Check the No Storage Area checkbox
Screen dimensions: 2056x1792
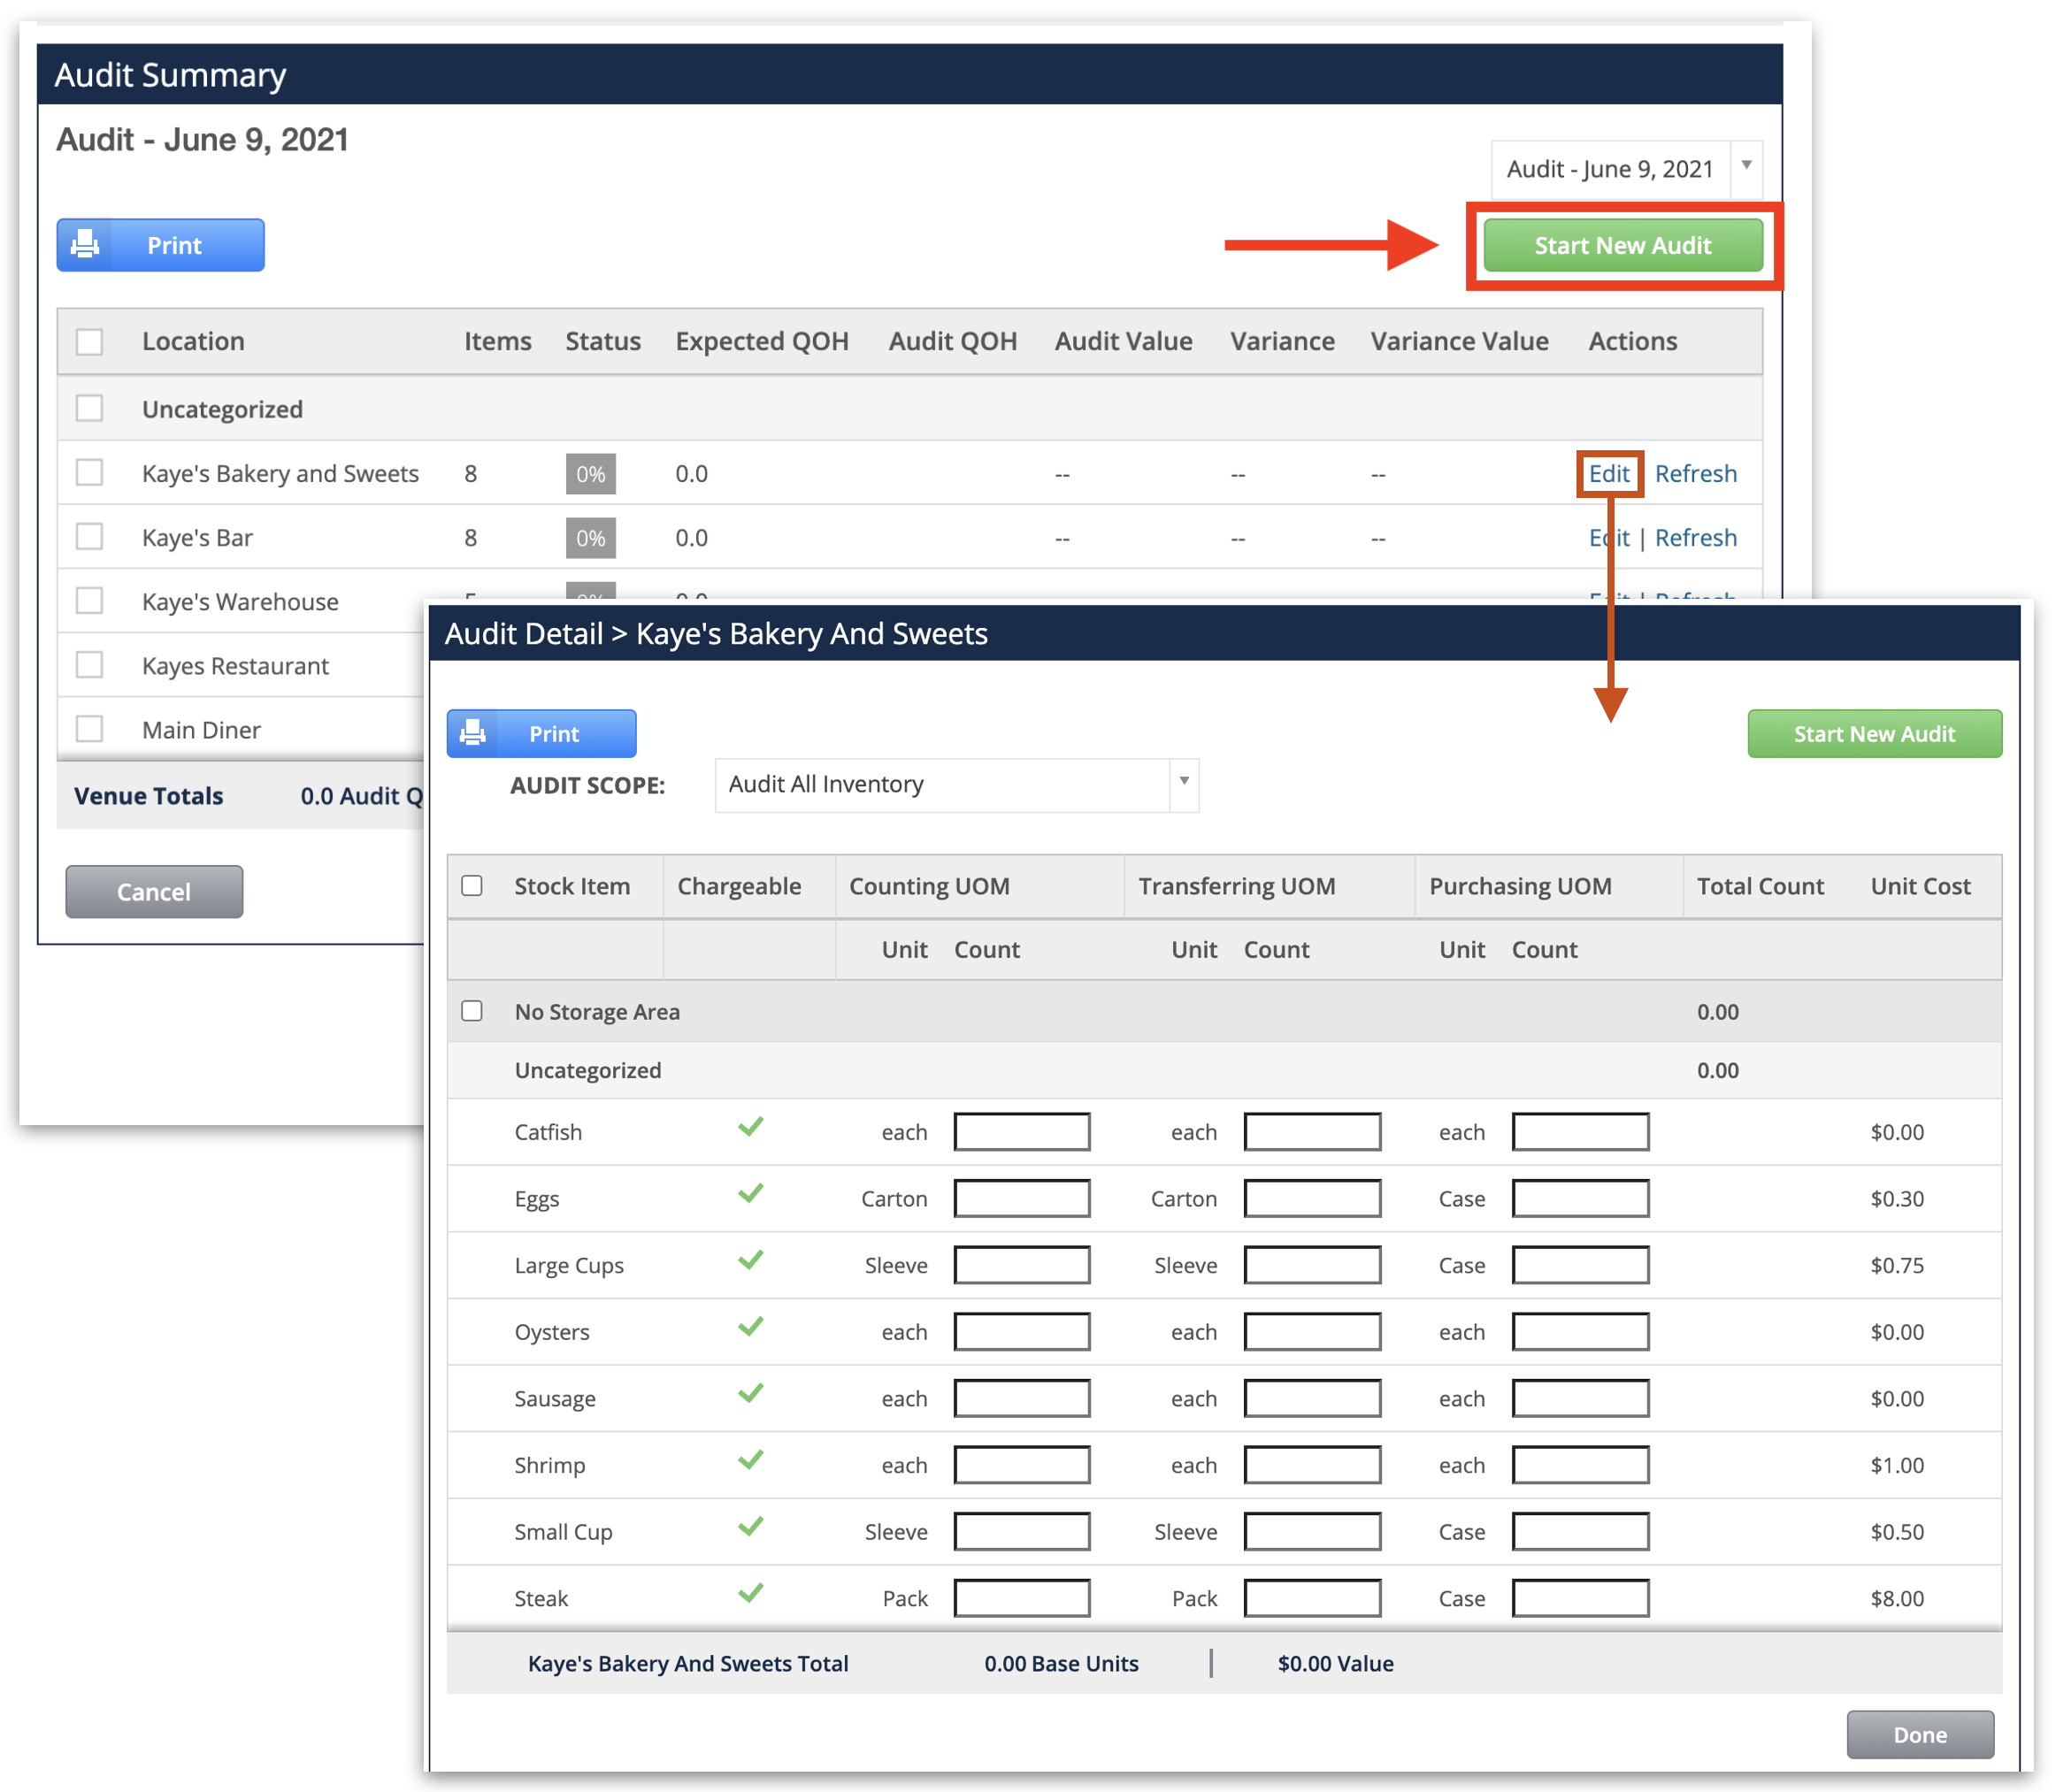(x=472, y=1011)
